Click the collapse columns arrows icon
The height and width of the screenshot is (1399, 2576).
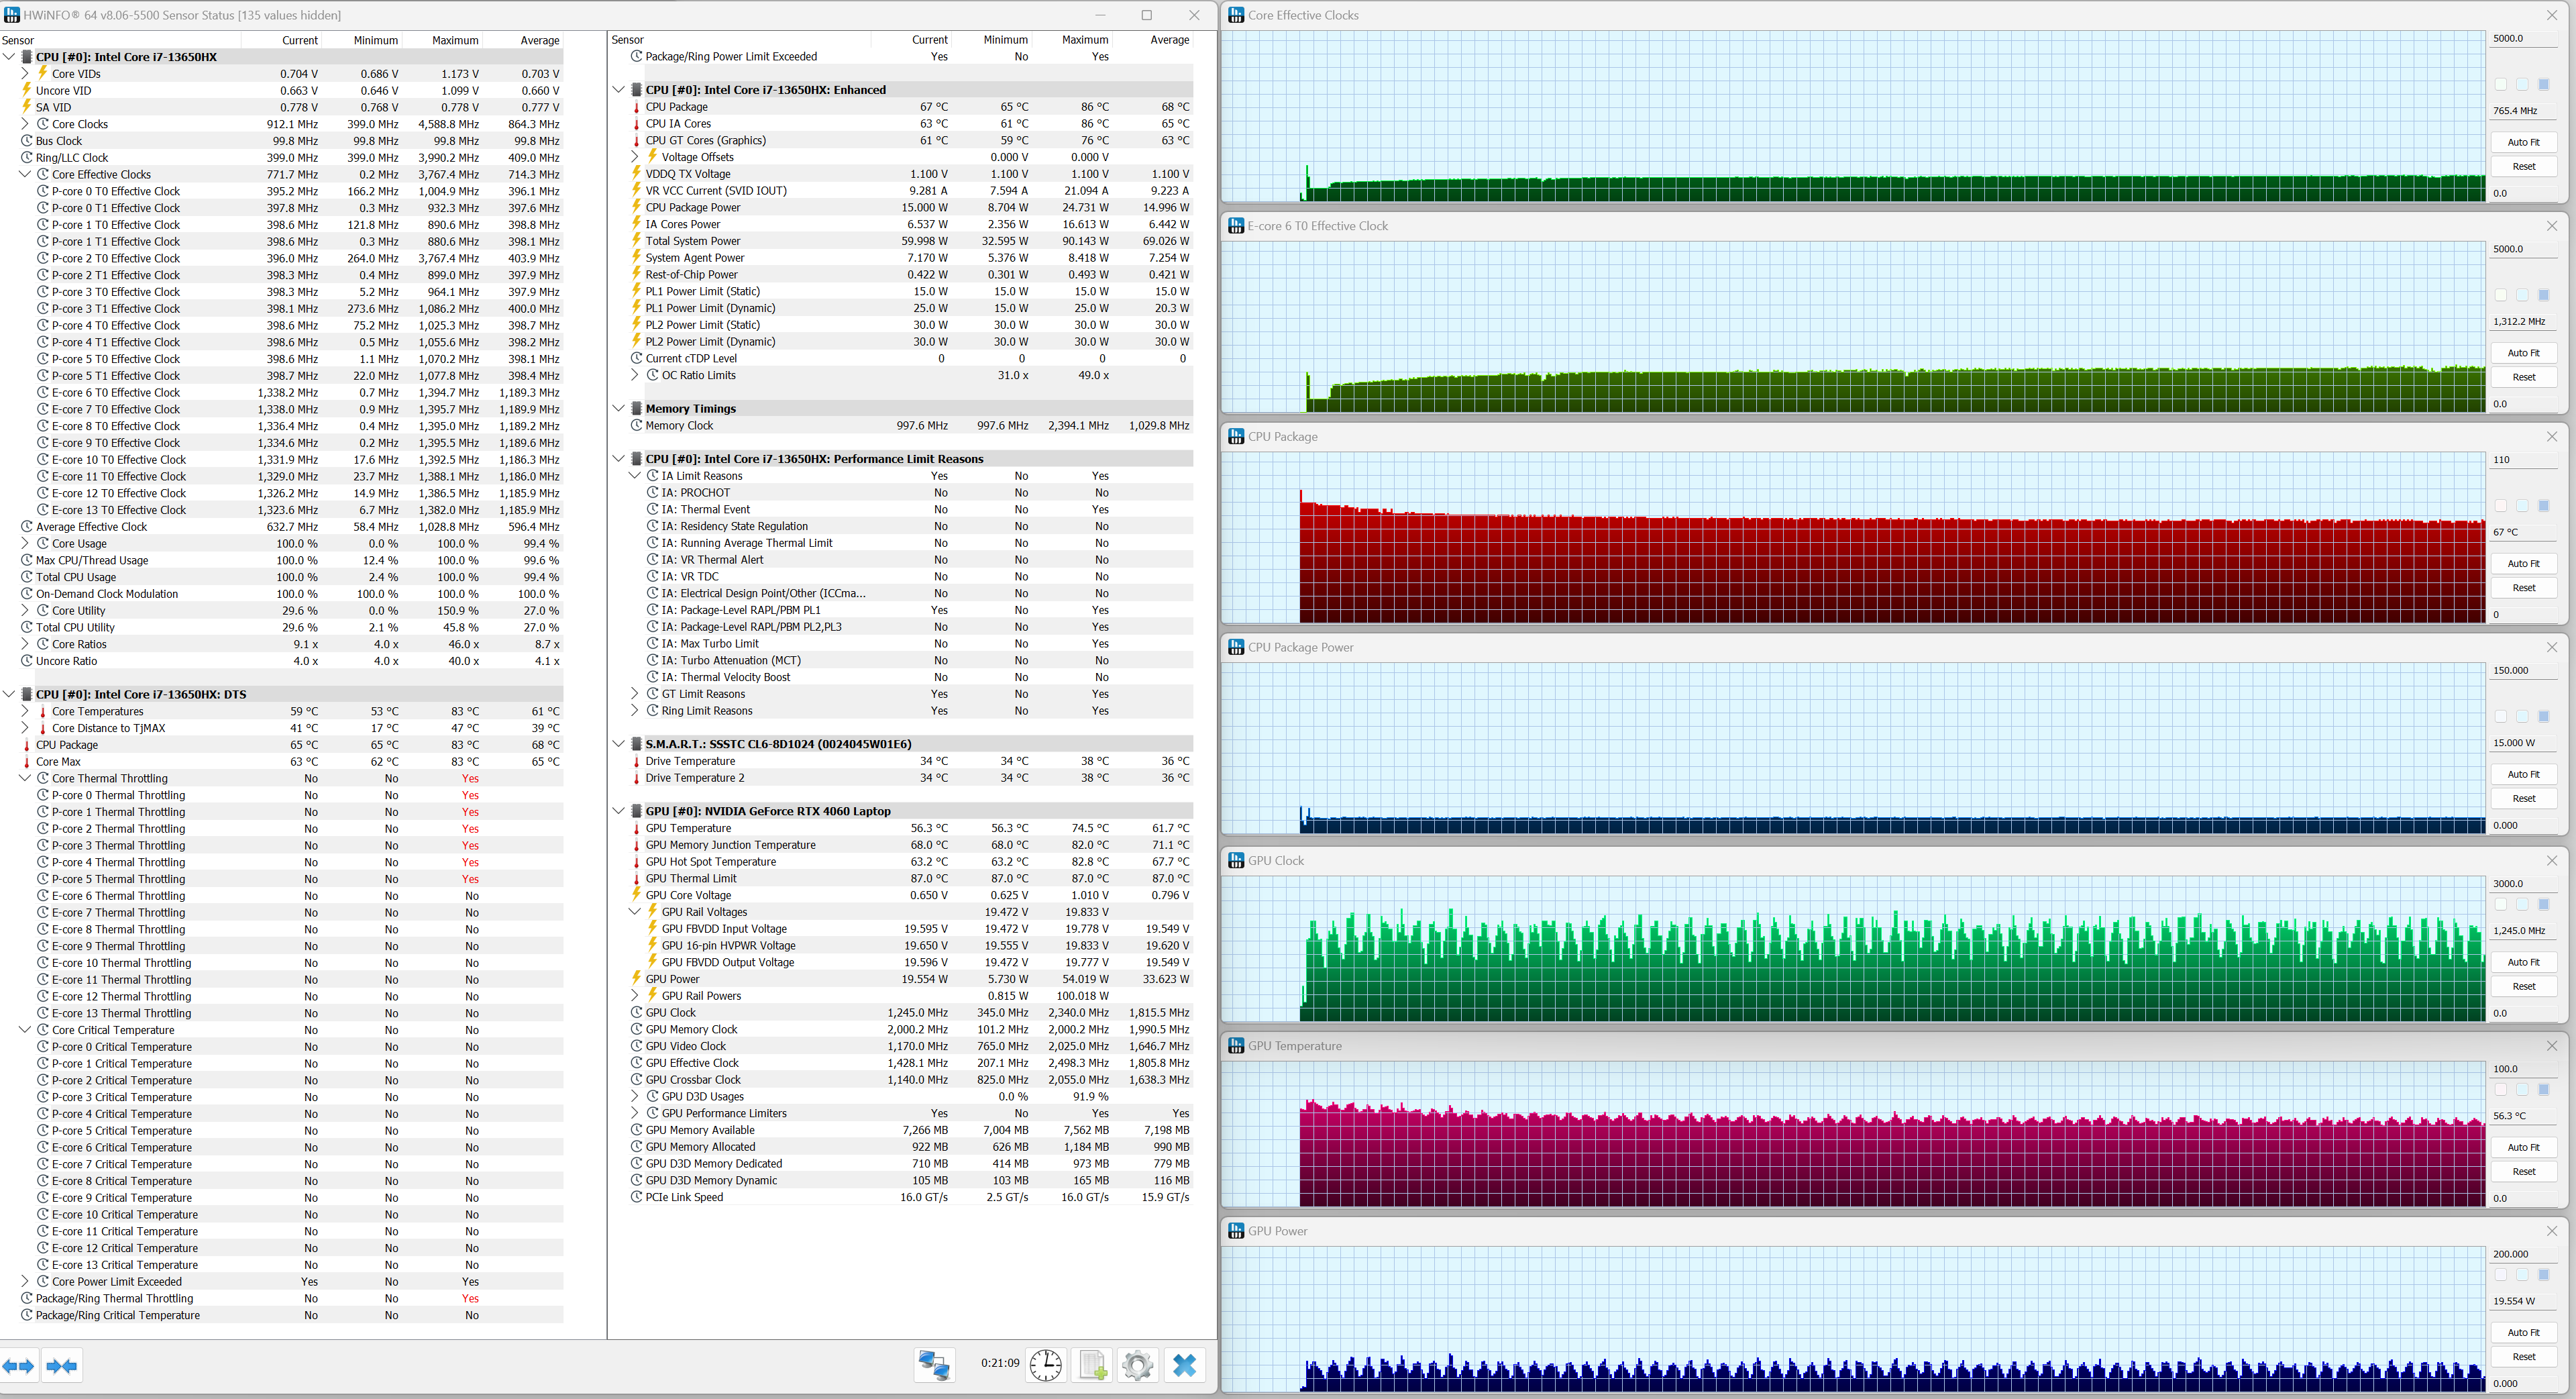tap(62, 1365)
